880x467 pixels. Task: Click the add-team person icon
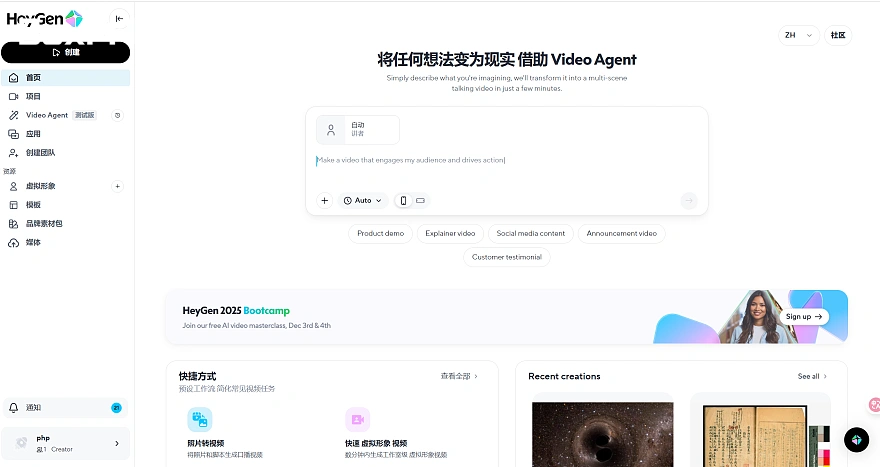[13, 153]
